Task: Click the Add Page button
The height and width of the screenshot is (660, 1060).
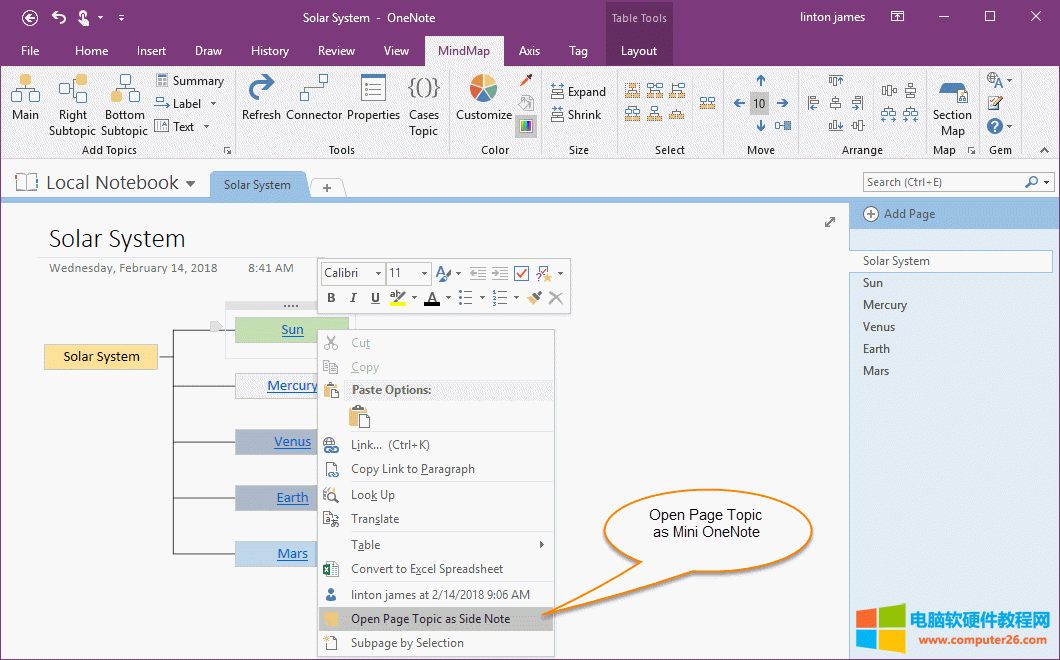Action: click(x=899, y=213)
